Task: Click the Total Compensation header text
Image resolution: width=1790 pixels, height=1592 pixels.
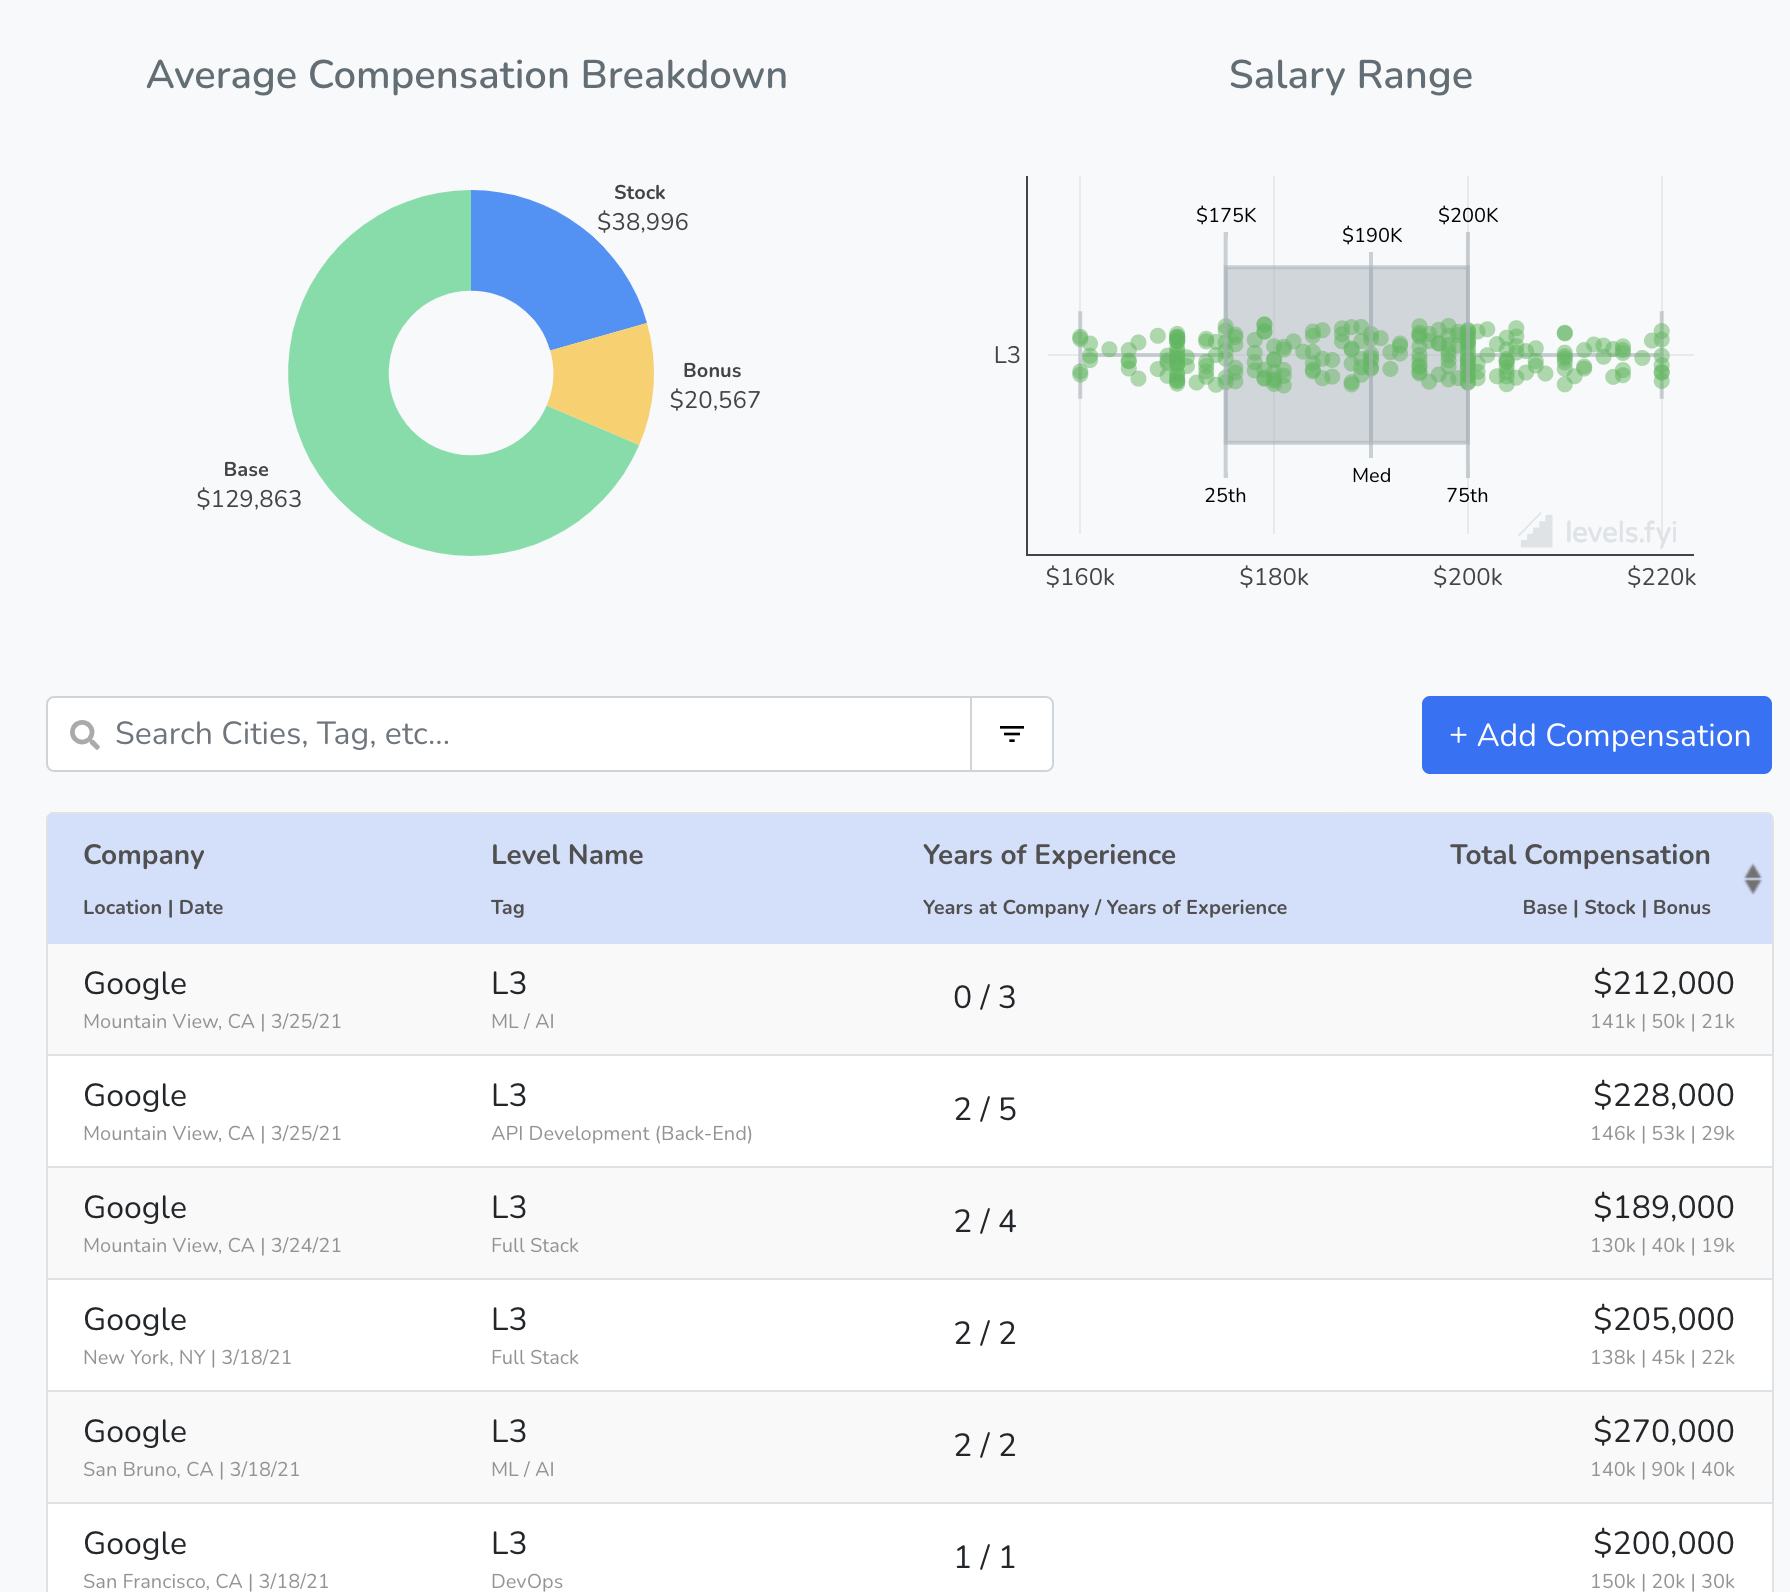Action: (1580, 855)
